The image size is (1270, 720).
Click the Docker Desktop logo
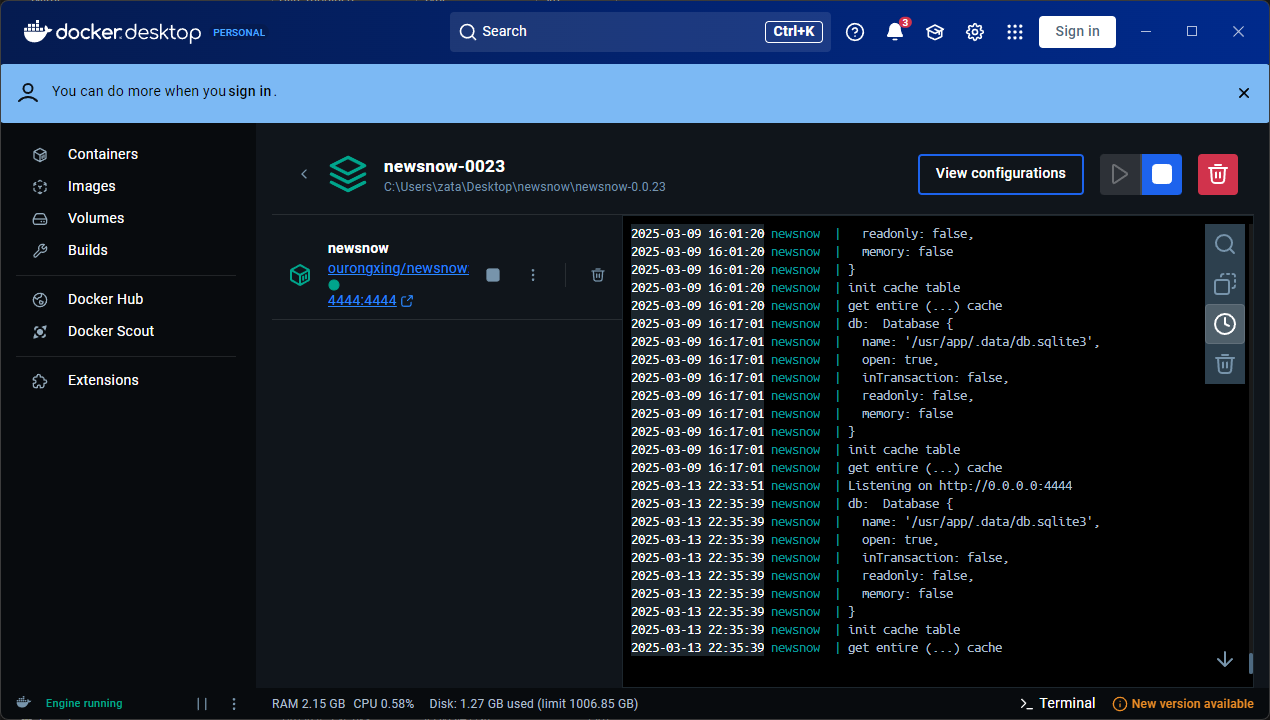113,32
